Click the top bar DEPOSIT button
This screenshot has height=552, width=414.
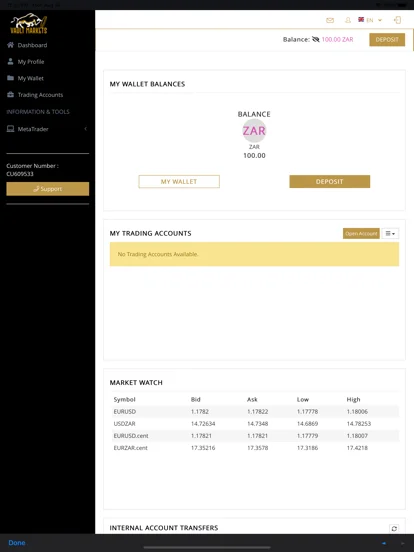click(x=387, y=40)
